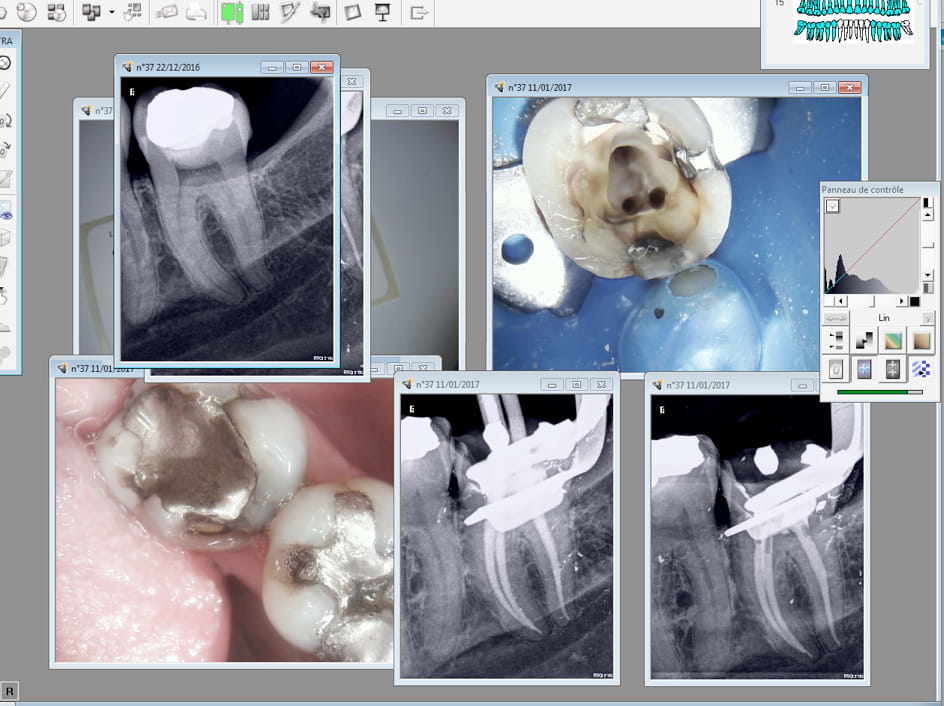Click the green tooth-comparison toolbar icon
This screenshot has width=944, height=706.
pos(232,12)
